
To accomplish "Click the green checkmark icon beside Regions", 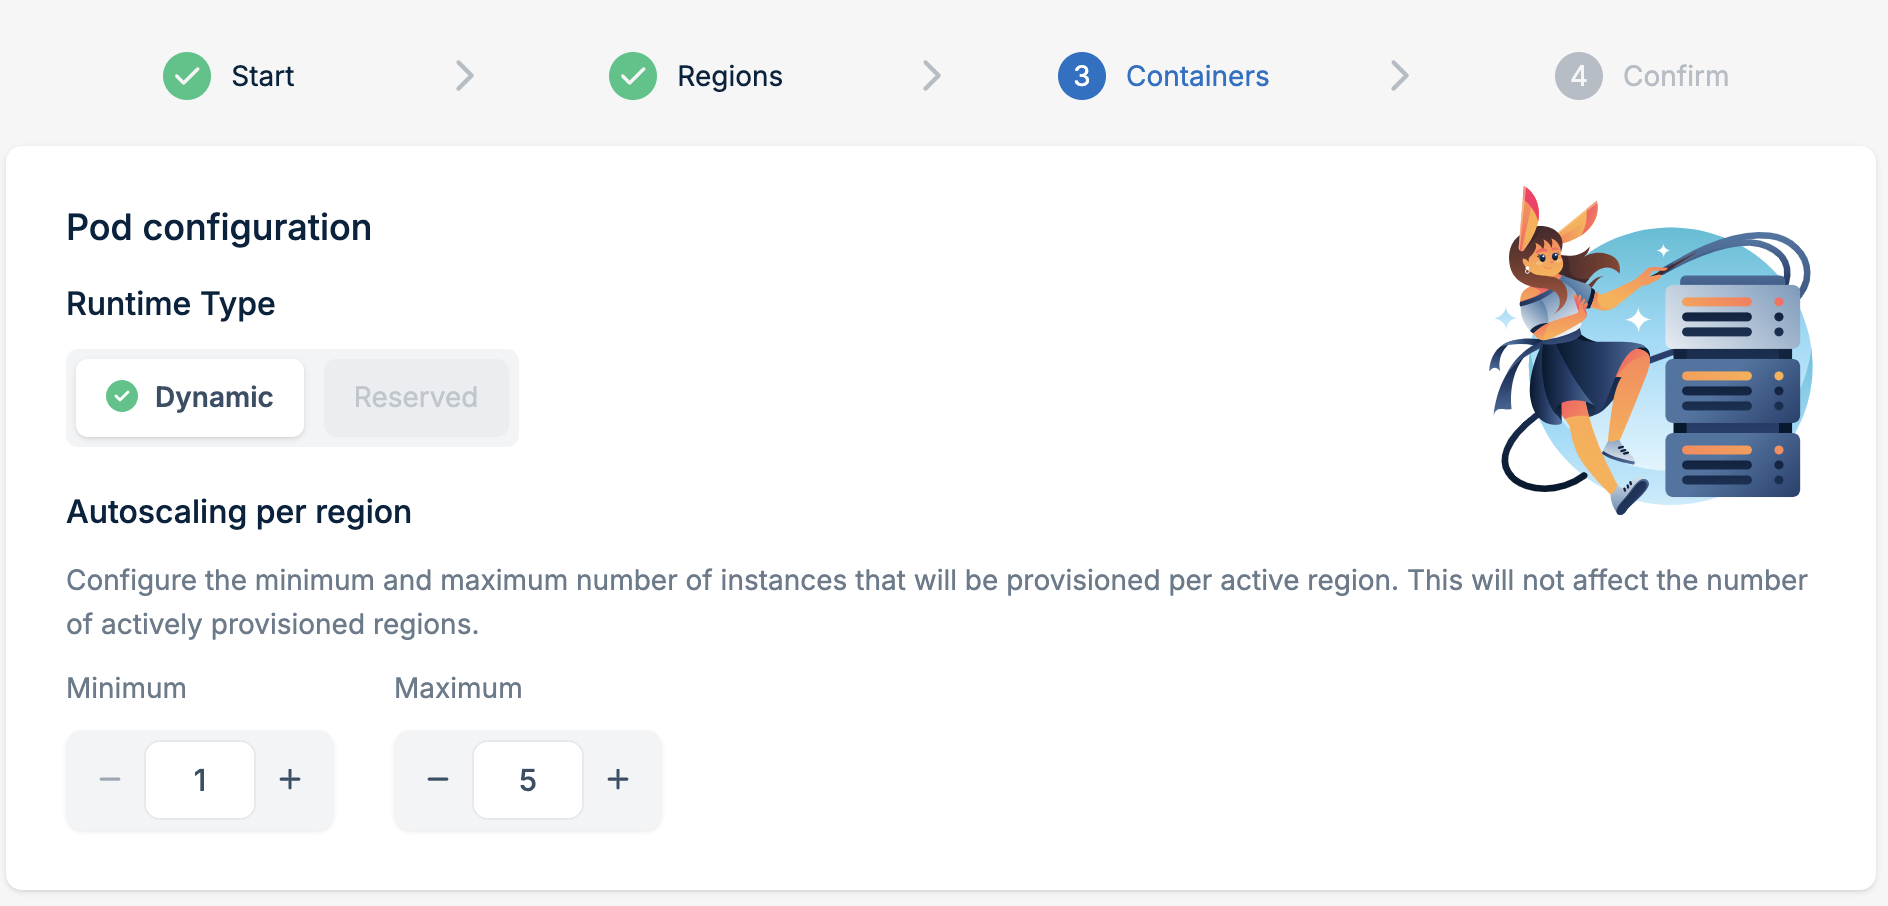I will click(x=633, y=76).
